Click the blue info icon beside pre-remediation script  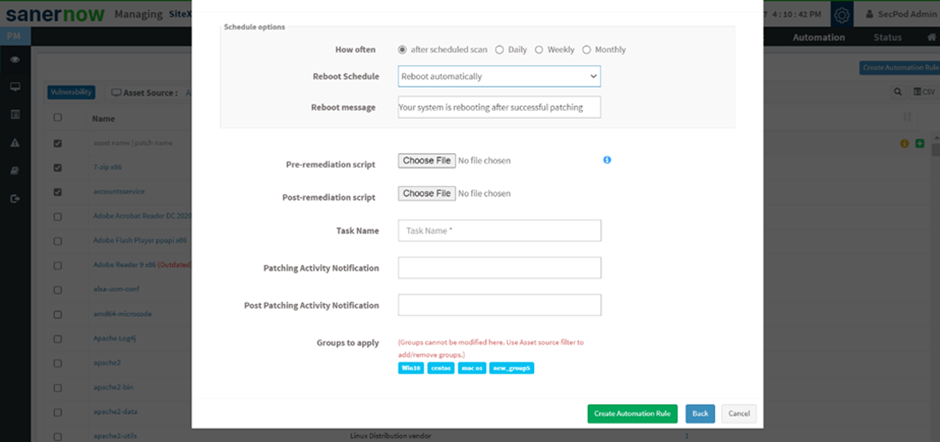(x=607, y=160)
